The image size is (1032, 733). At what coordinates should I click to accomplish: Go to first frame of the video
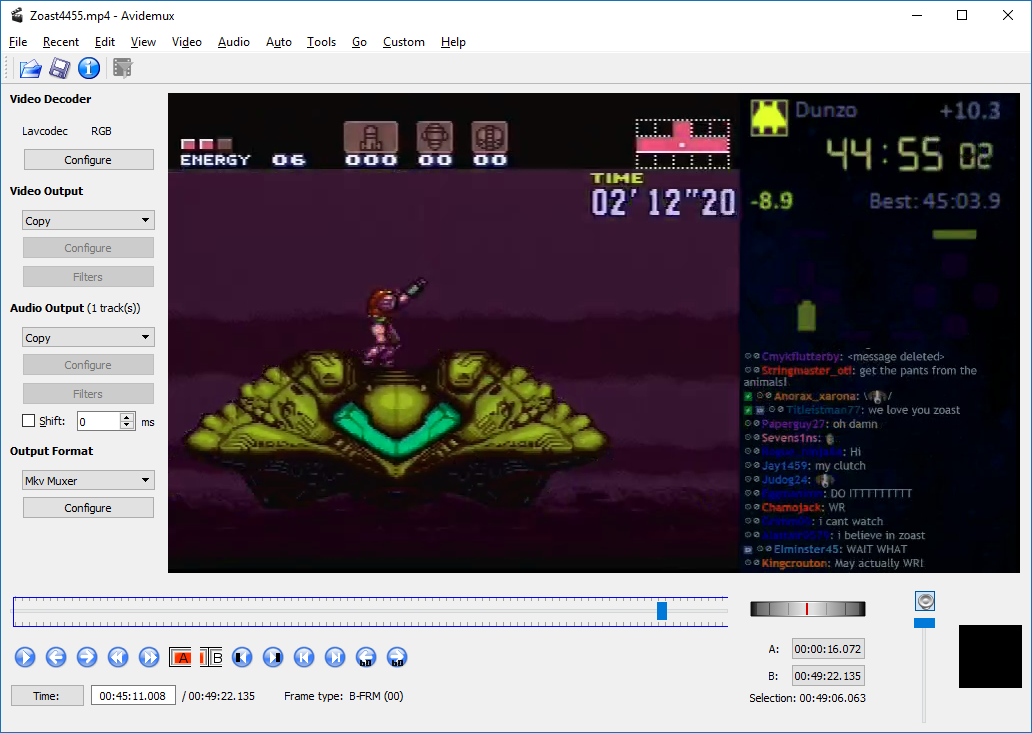[x=304, y=657]
